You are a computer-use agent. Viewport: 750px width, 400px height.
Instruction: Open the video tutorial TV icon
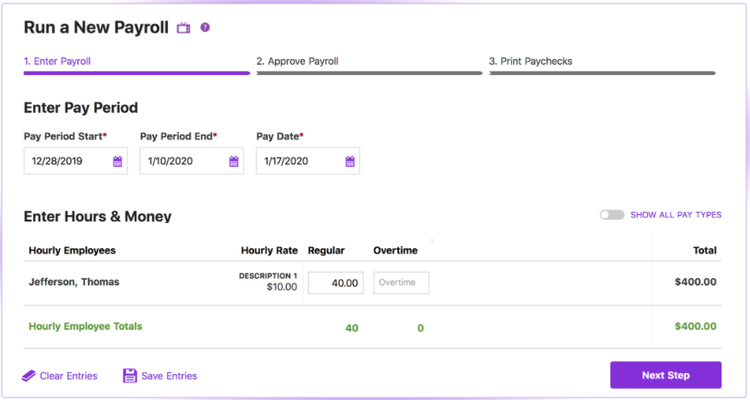184,28
